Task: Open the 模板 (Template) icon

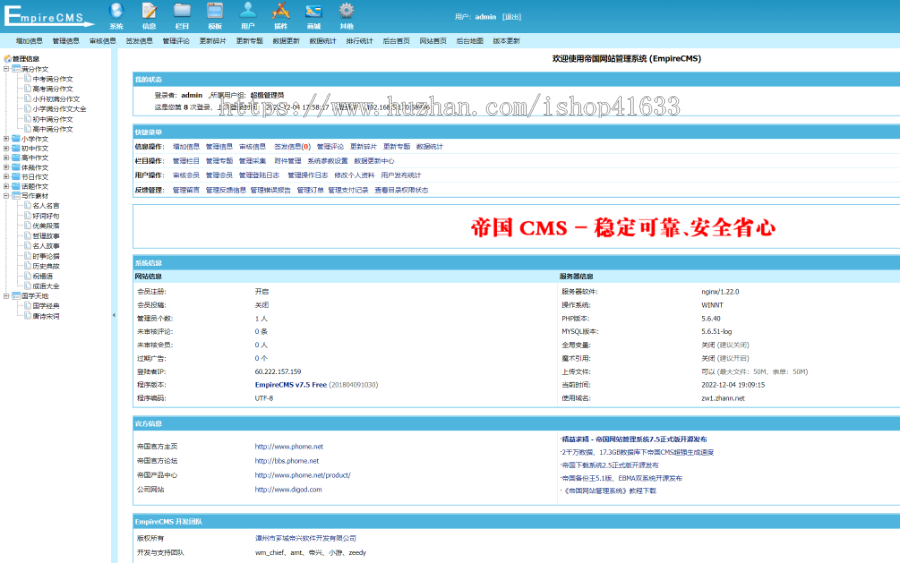Action: [215, 15]
